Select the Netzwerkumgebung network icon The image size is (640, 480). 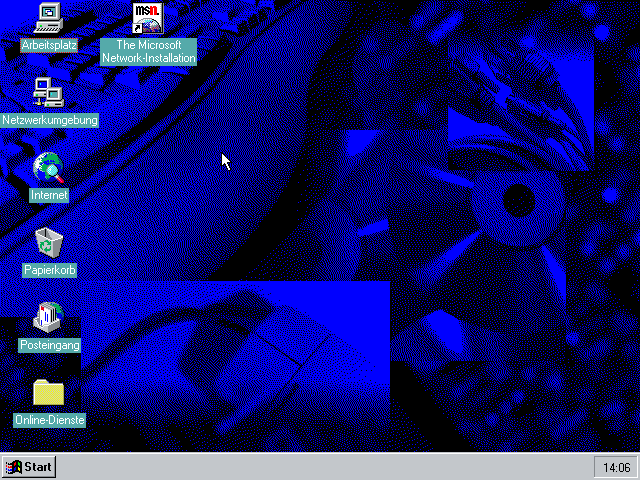point(48,92)
